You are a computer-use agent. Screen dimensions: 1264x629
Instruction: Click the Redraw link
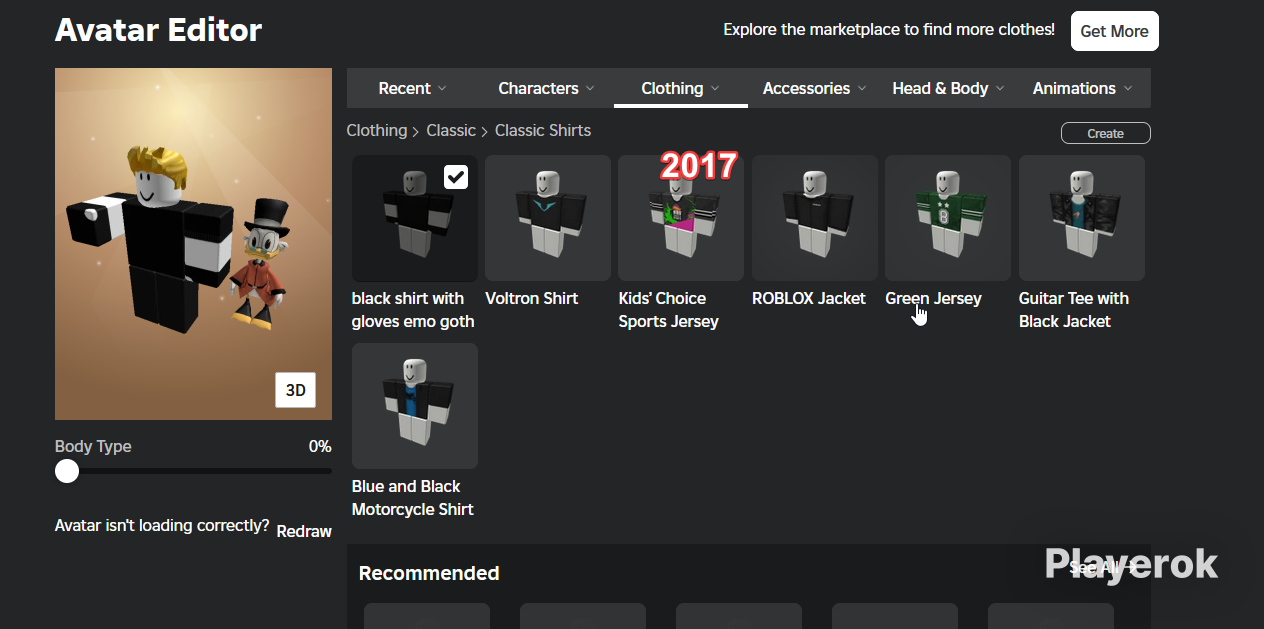(304, 531)
